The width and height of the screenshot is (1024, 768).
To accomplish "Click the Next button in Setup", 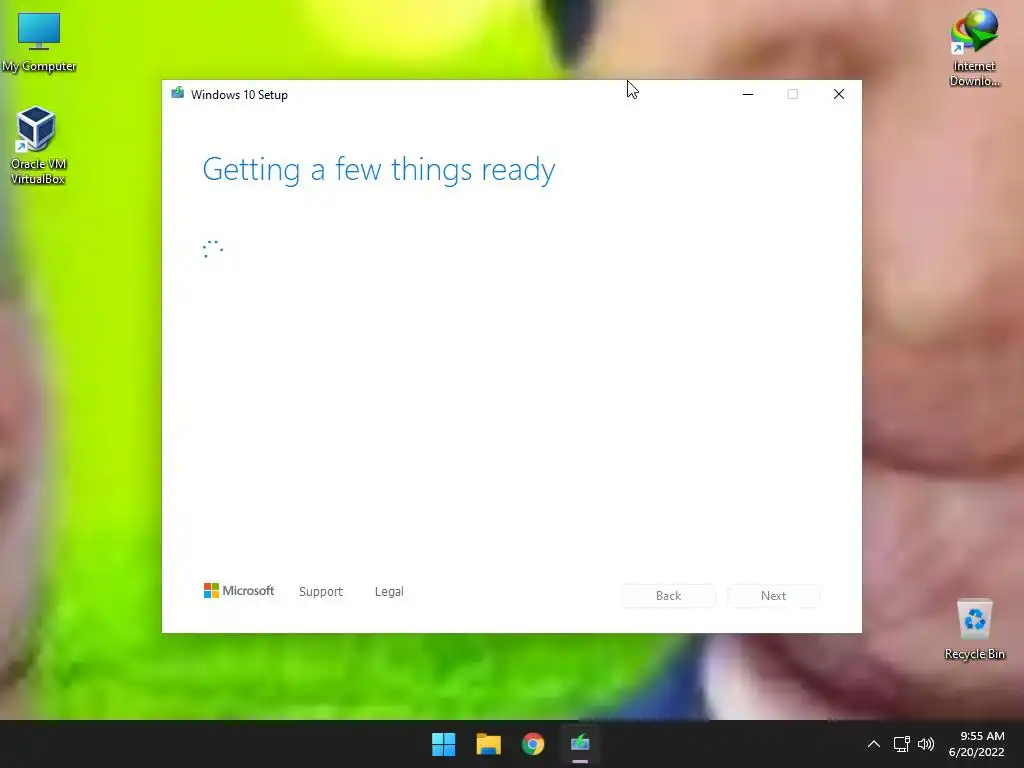I will [773, 596].
